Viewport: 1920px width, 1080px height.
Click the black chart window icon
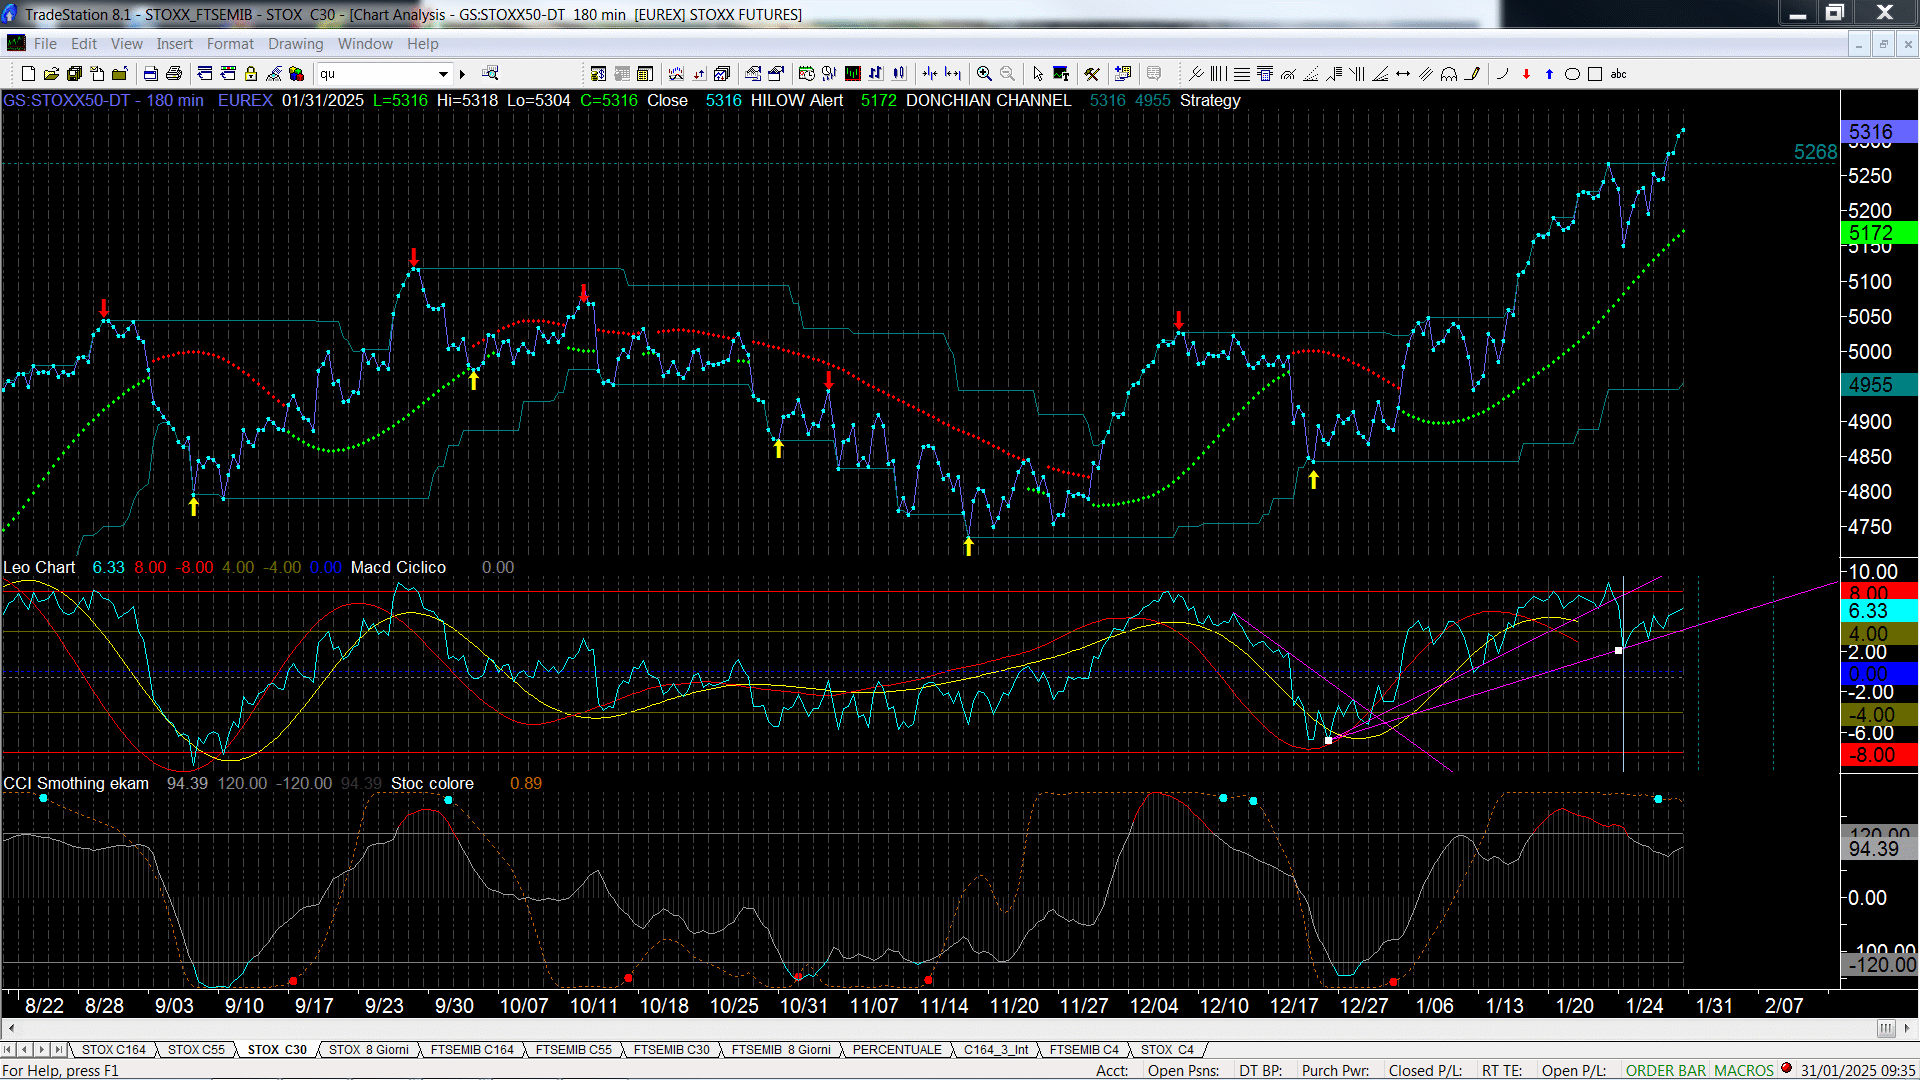point(853,74)
